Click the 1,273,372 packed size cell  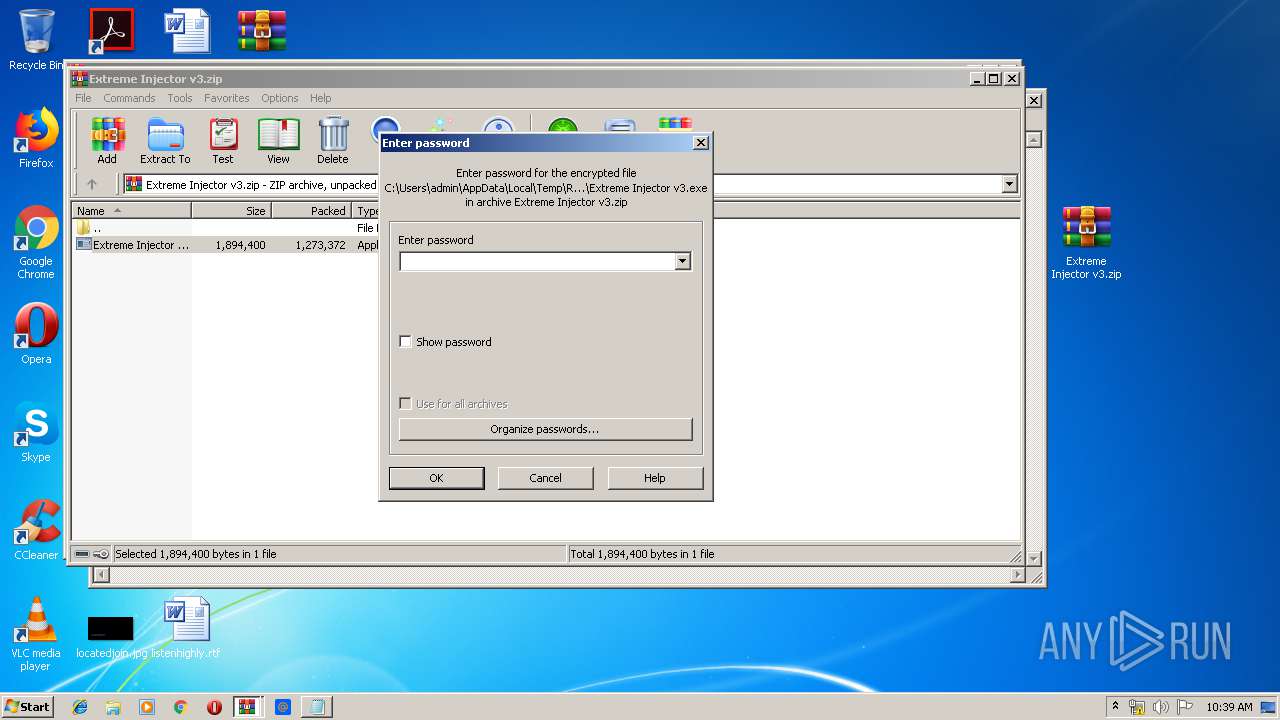click(x=320, y=245)
